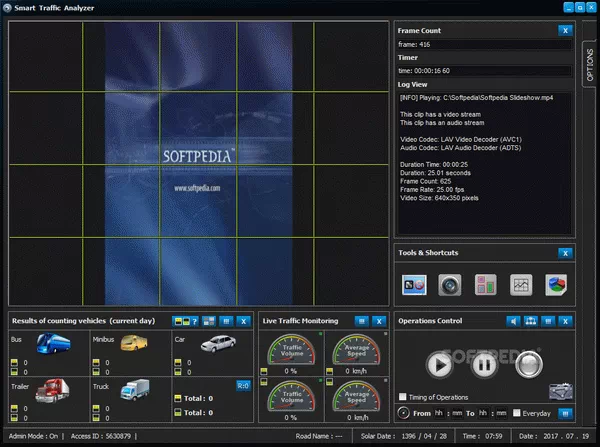Open the pie chart report shortcut
600x447 pixels.
pyautogui.click(x=556, y=285)
